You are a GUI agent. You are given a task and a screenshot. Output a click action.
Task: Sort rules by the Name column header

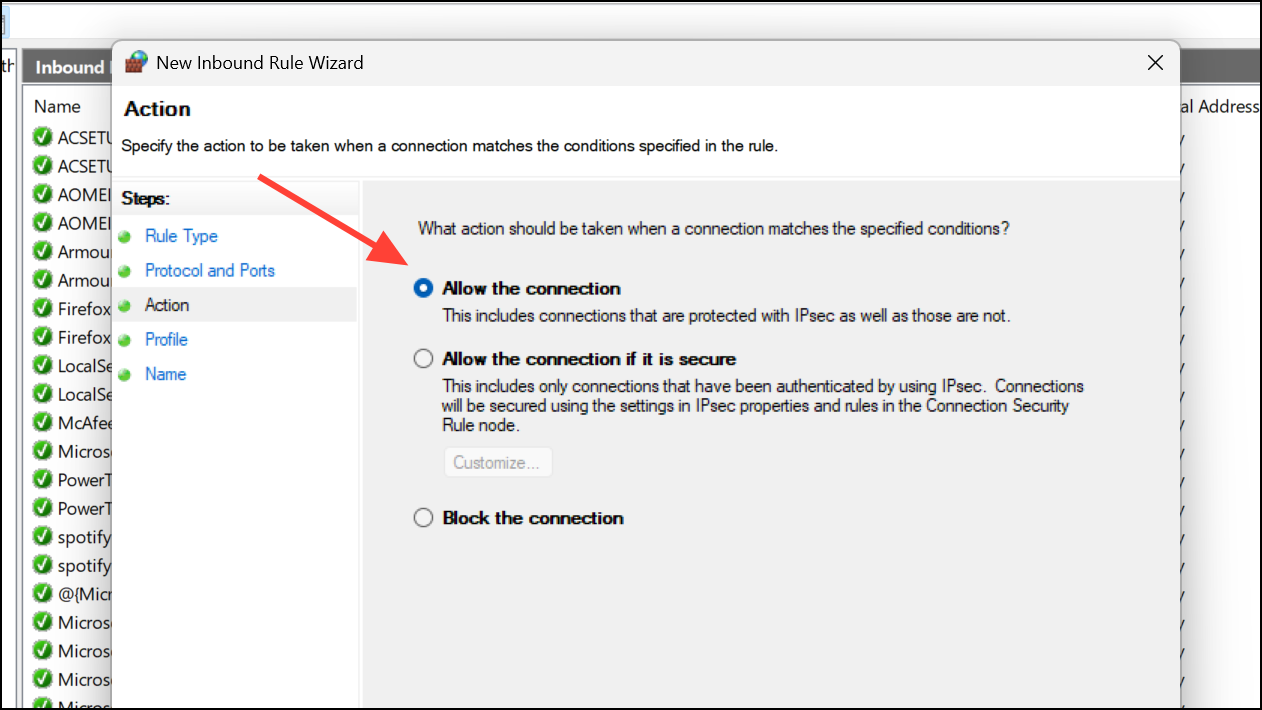click(57, 106)
